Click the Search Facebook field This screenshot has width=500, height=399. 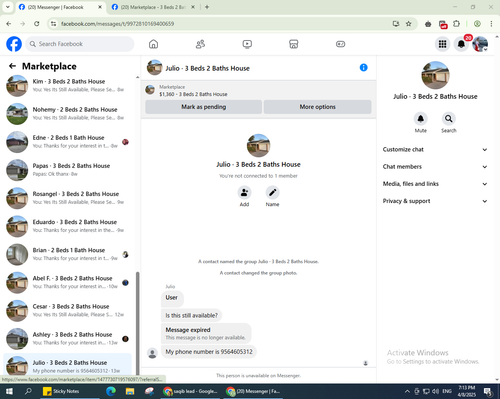(x=80, y=44)
